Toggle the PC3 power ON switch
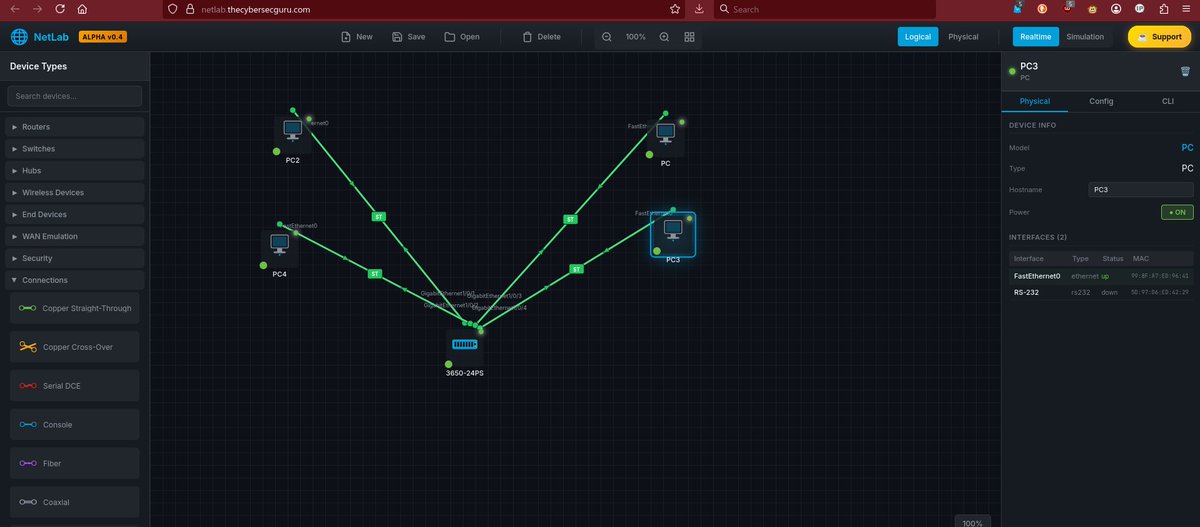The height and width of the screenshot is (527, 1200). 1176,212
